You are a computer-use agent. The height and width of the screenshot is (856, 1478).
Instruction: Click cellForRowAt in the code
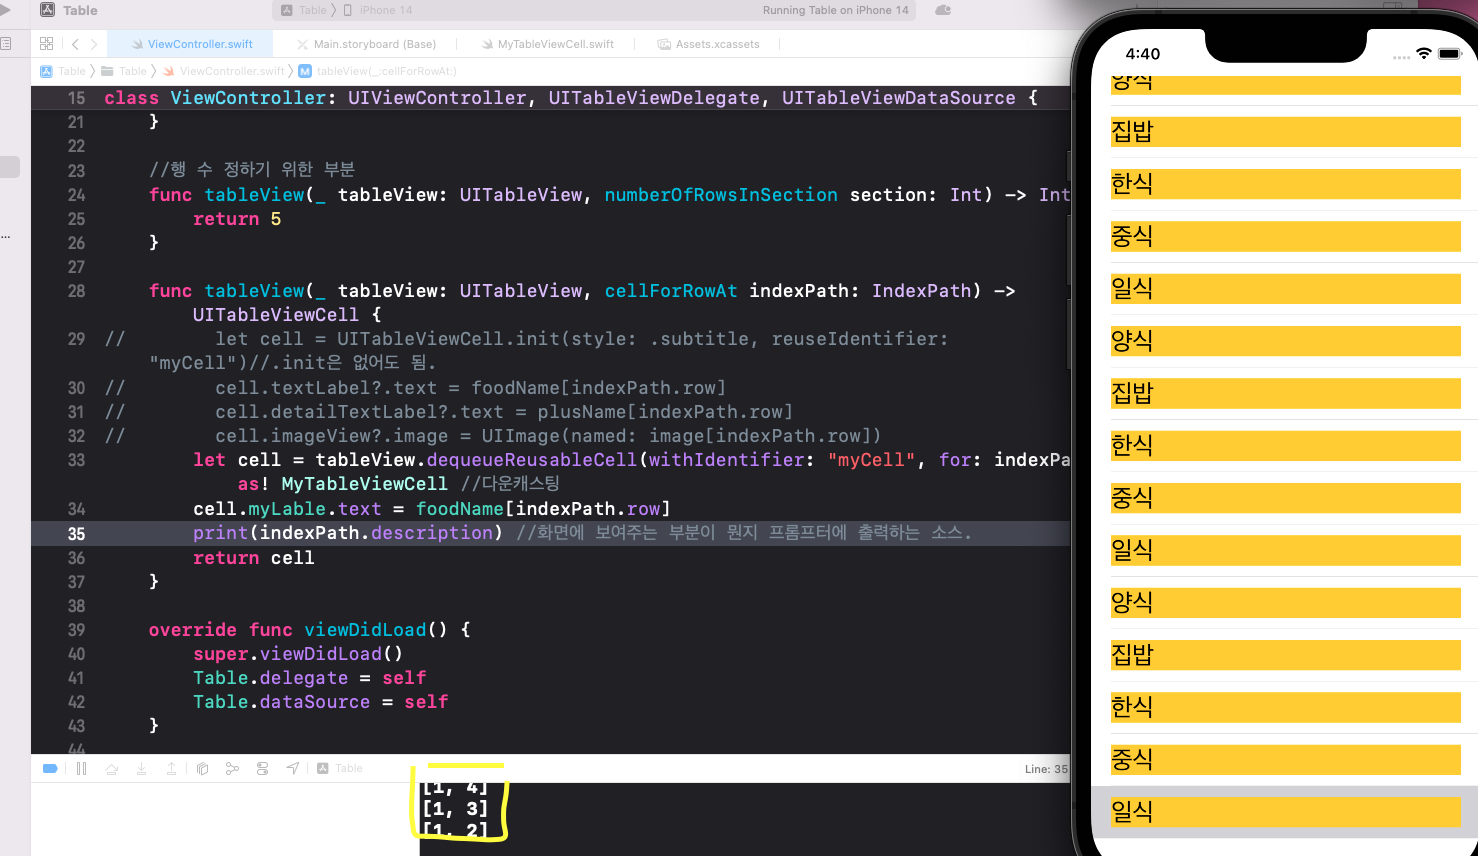pyautogui.click(x=671, y=291)
